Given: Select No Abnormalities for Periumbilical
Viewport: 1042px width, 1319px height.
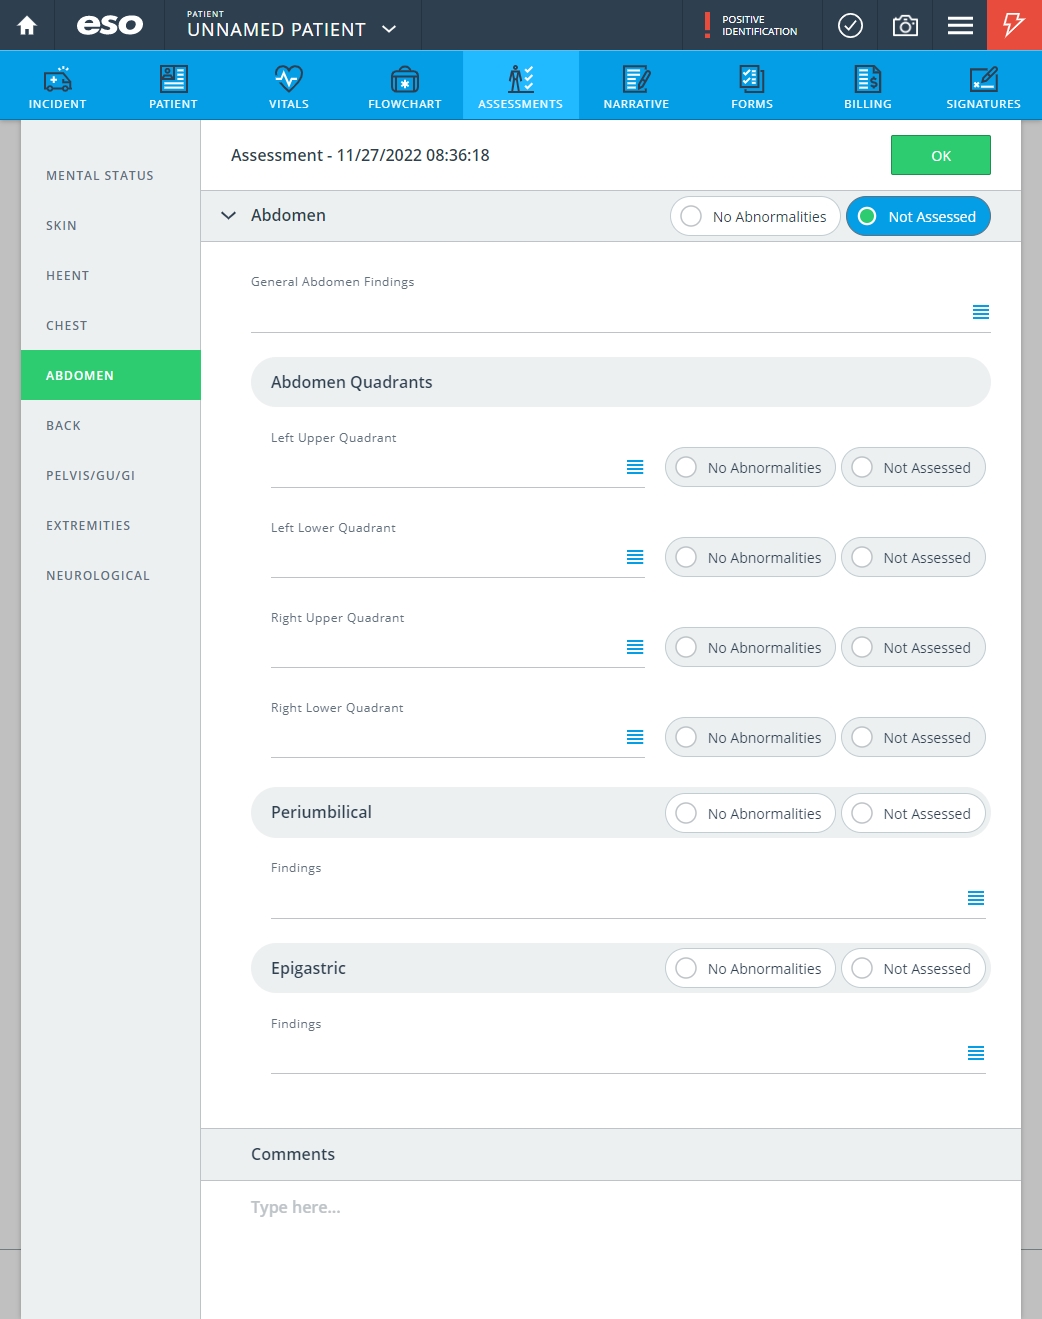Looking at the screenshot, I should (x=750, y=813).
